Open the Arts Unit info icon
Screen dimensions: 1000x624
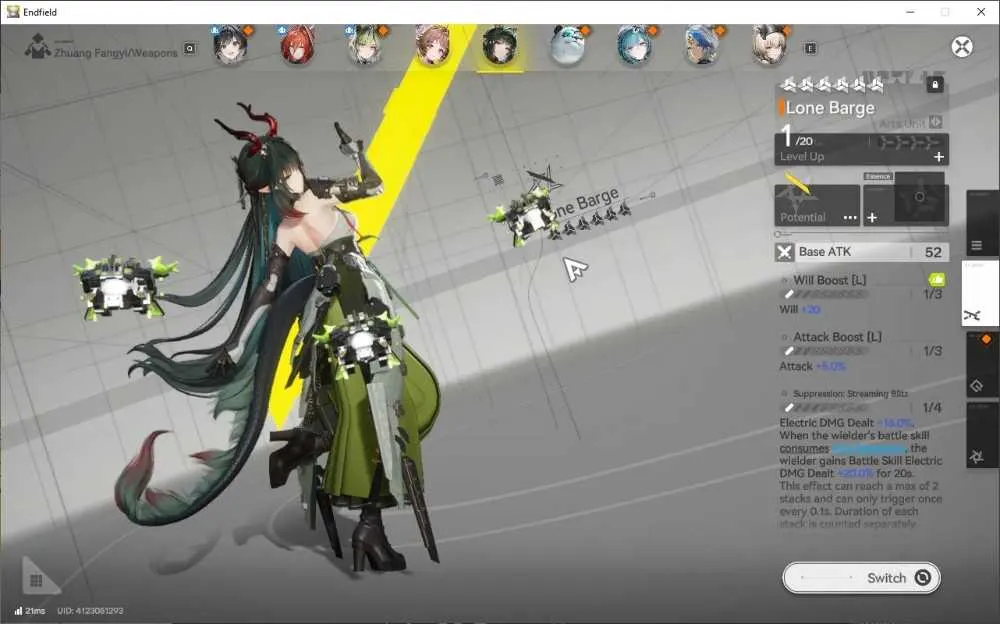coord(936,121)
